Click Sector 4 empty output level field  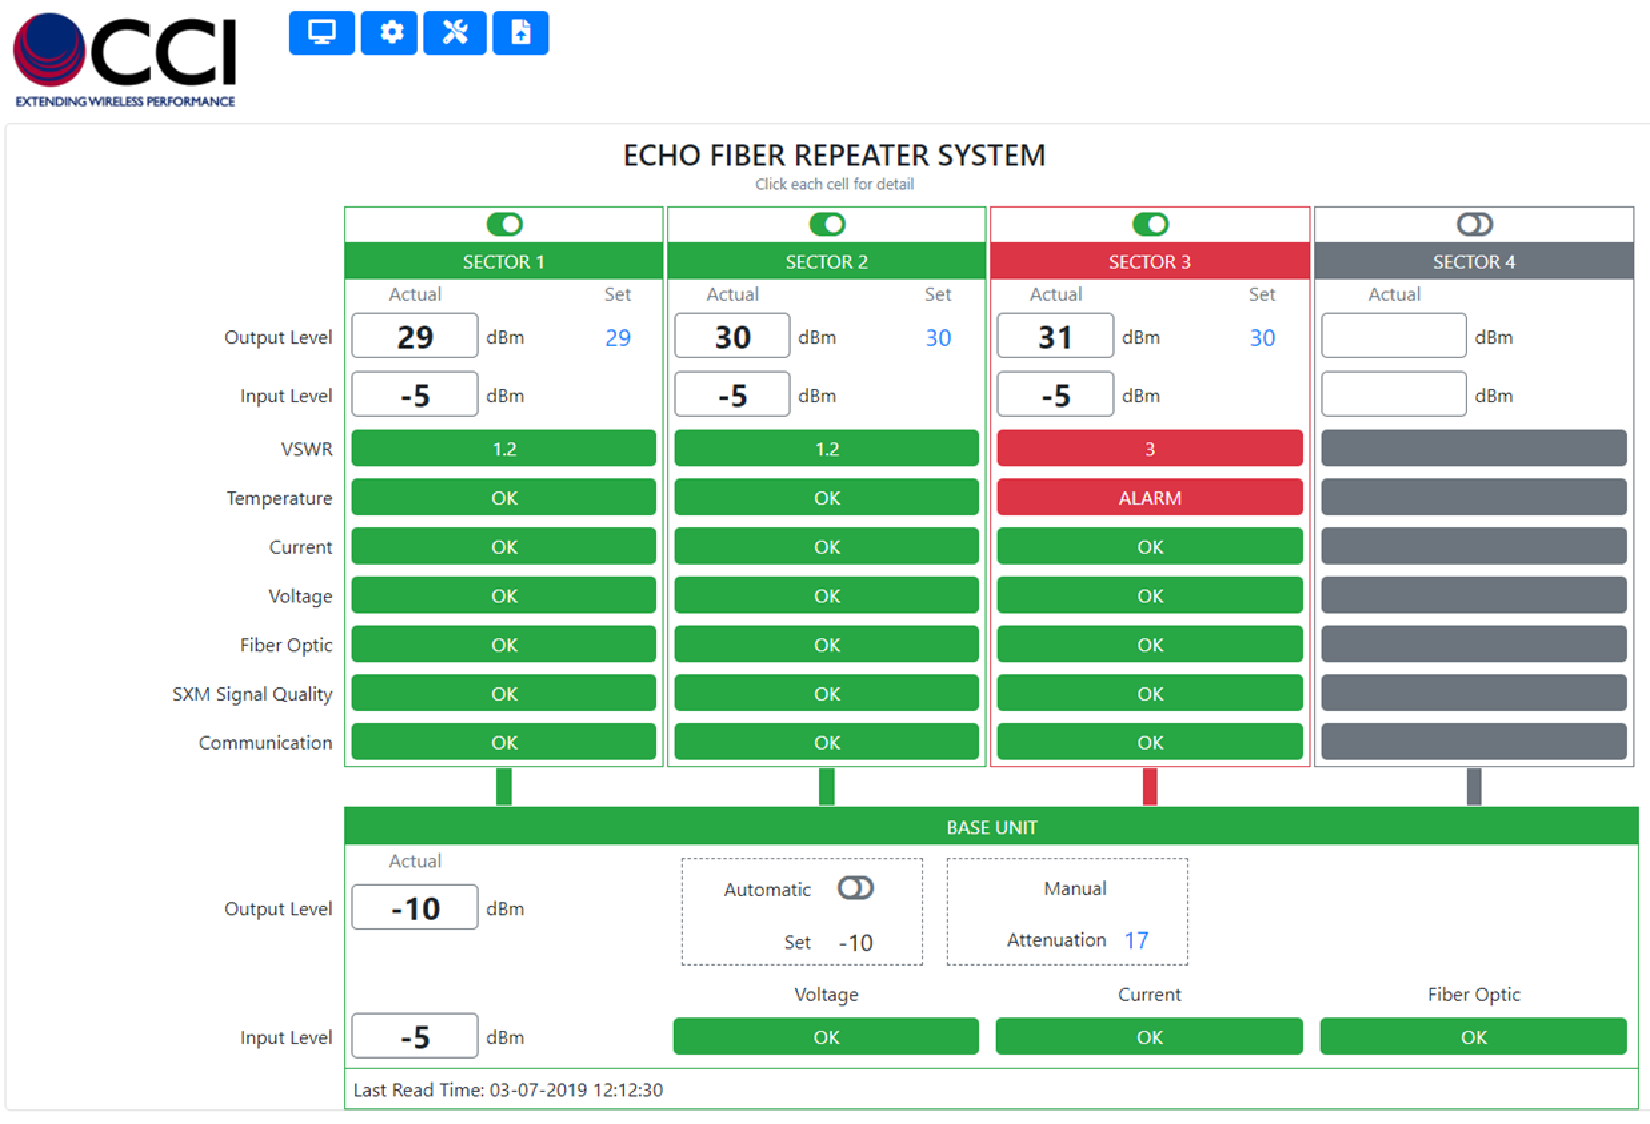(x=1394, y=336)
